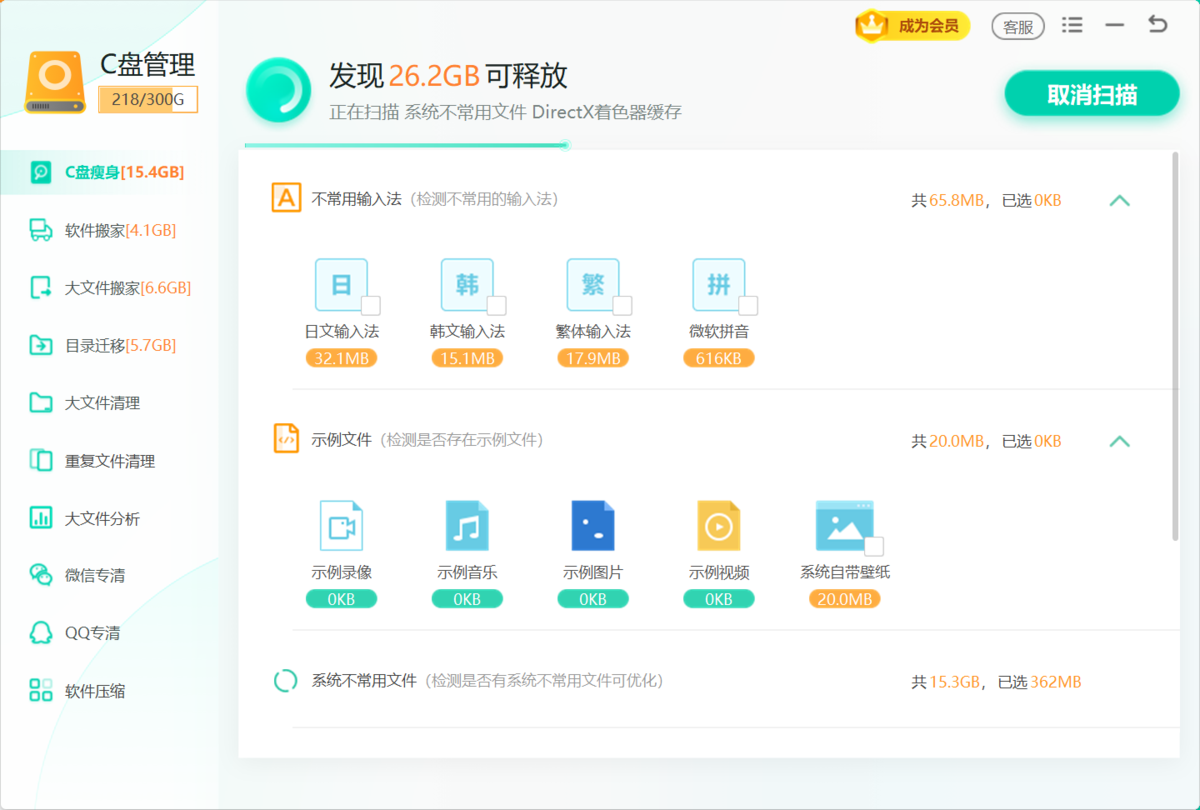Screen dimensions: 1200x810
Task: Collapse the 不常用输入法 section
Action: pos(1120,200)
